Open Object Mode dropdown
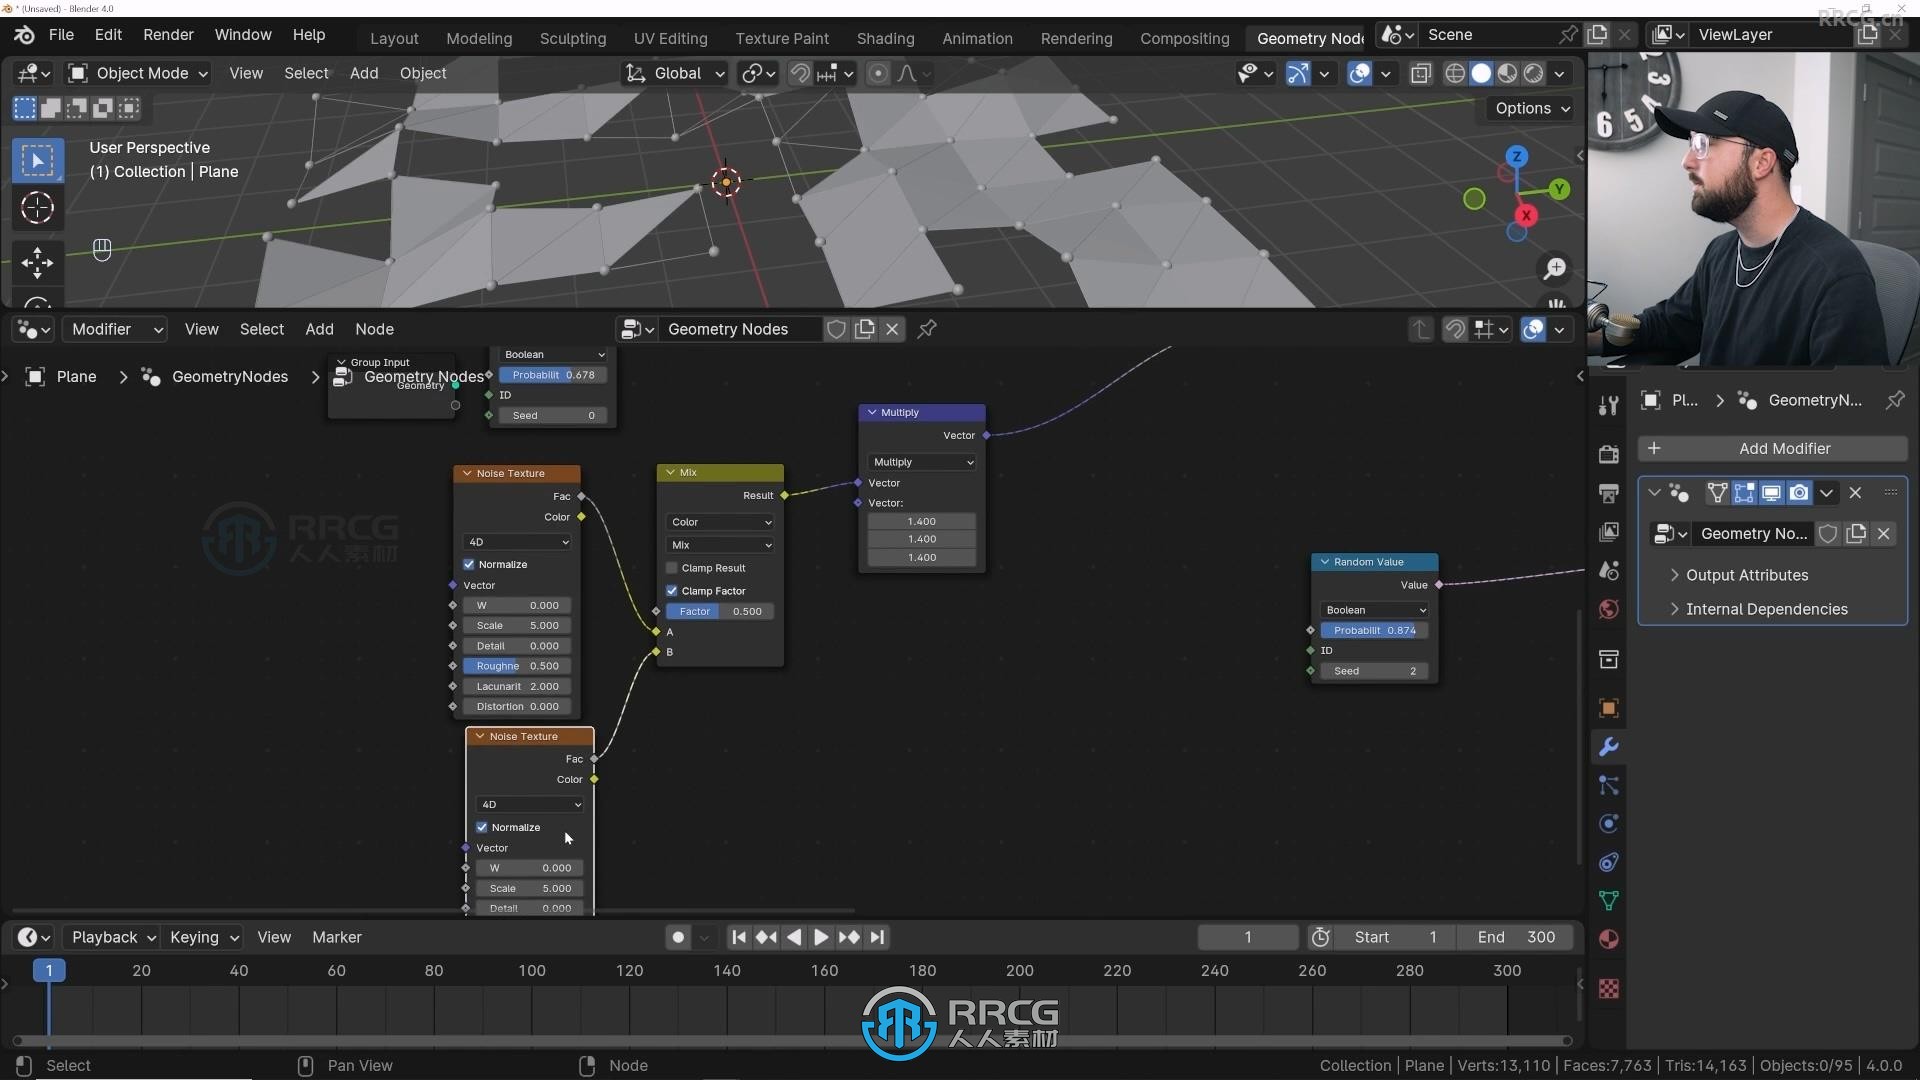 [x=138, y=73]
